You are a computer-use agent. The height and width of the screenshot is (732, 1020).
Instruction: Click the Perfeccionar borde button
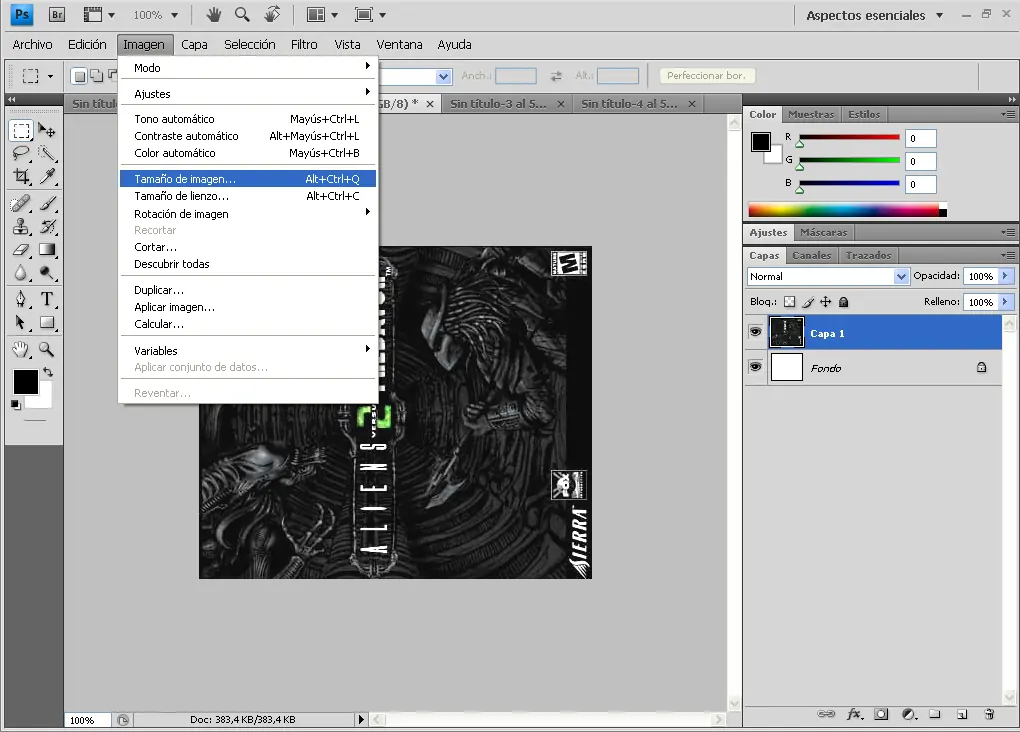(707, 75)
